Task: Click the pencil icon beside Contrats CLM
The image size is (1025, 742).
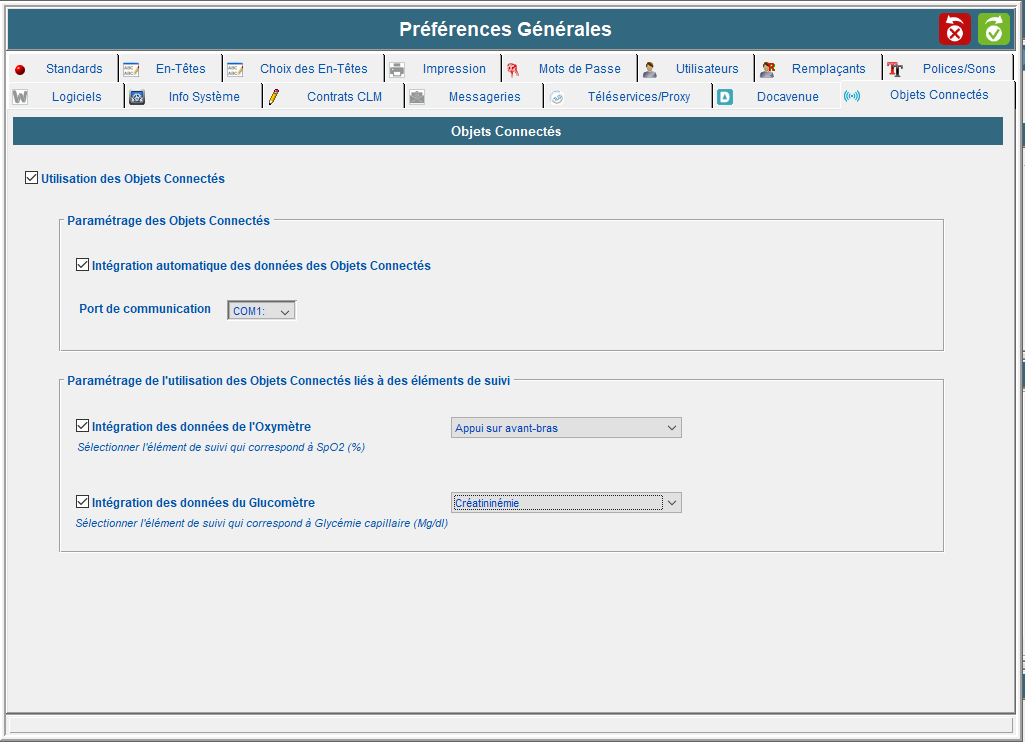Action: (273, 97)
